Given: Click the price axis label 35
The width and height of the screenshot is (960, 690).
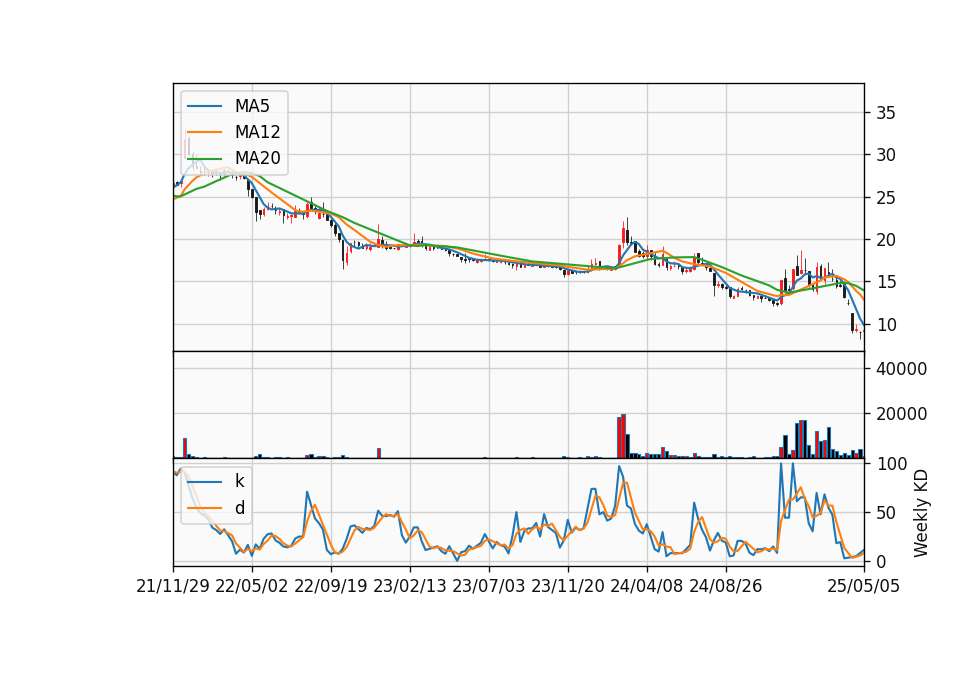Looking at the screenshot, I should coord(886,113).
